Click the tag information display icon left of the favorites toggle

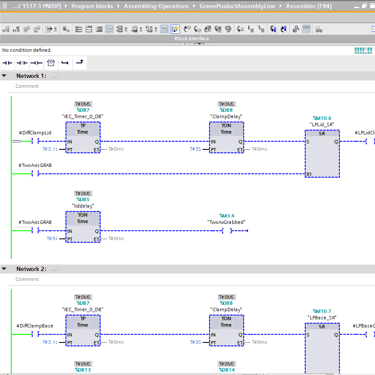[149, 29]
